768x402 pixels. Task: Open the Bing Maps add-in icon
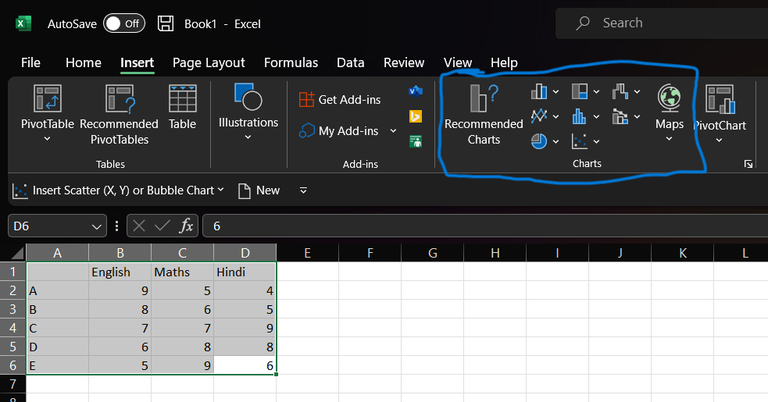[415, 116]
